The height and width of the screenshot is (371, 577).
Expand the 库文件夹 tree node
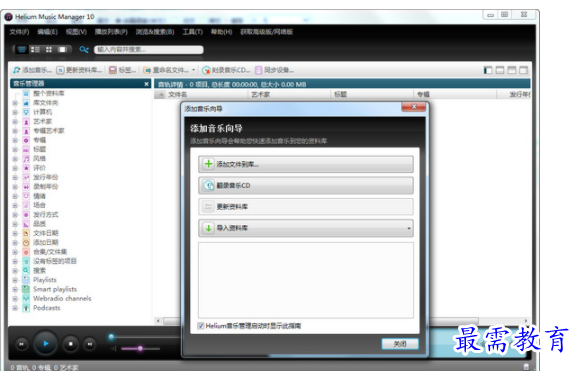pos(15,103)
